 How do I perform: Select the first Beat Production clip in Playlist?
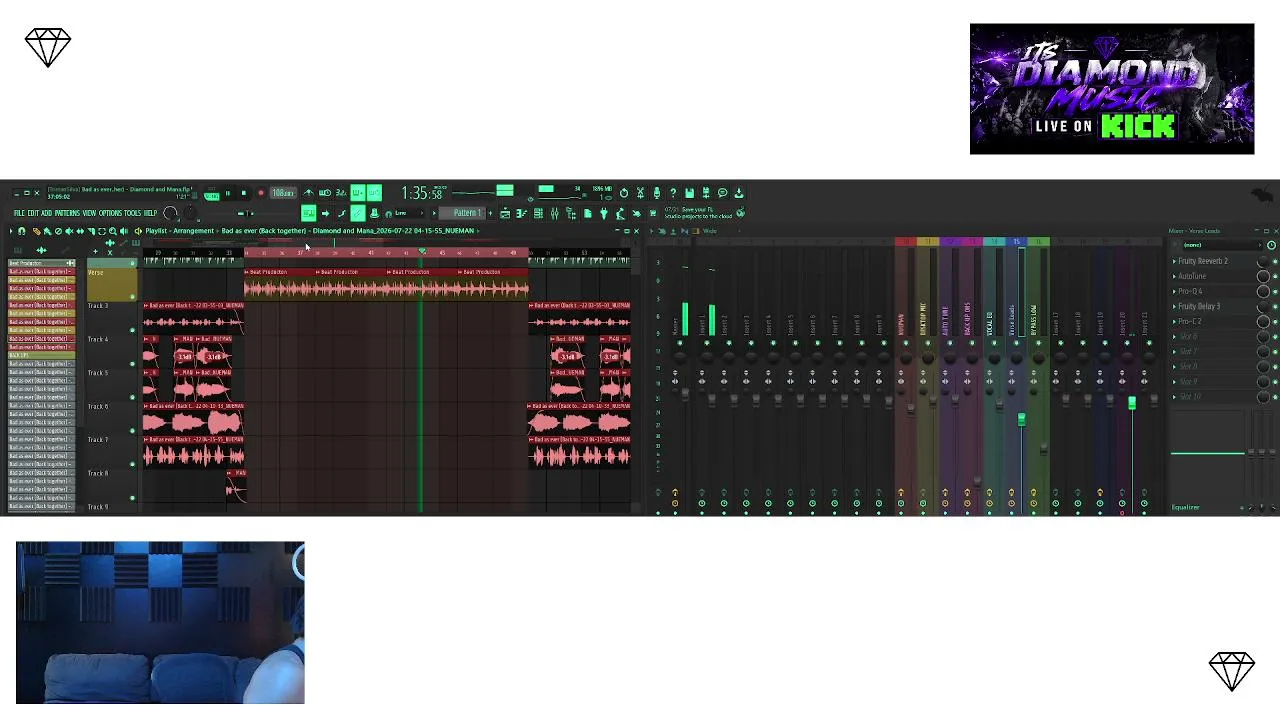[x=280, y=286]
